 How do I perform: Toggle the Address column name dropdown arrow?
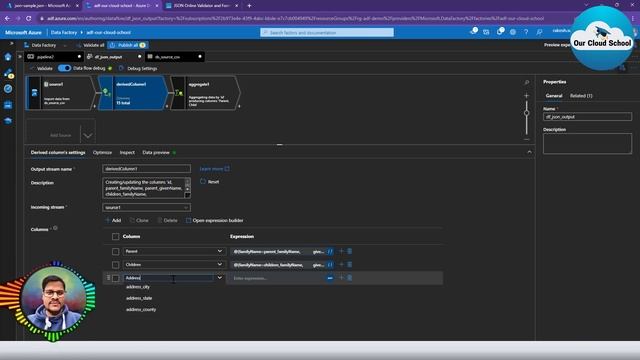(x=220, y=278)
